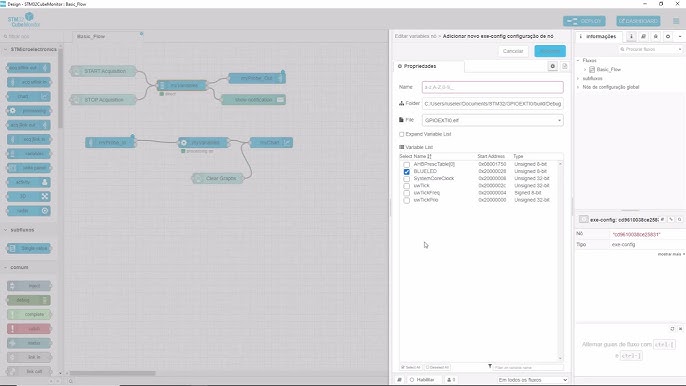Viewport: 686px width, 386px height.
Task: Check the SystemCoreClock variable checkbox
Action: (x=406, y=179)
